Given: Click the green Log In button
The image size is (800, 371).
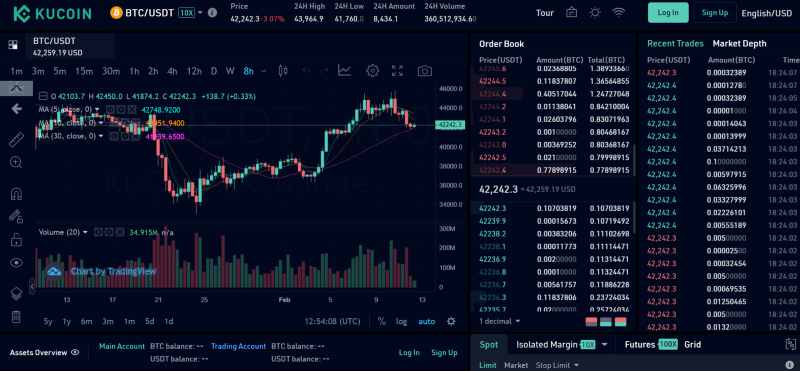Looking at the screenshot, I should coord(668,13).
